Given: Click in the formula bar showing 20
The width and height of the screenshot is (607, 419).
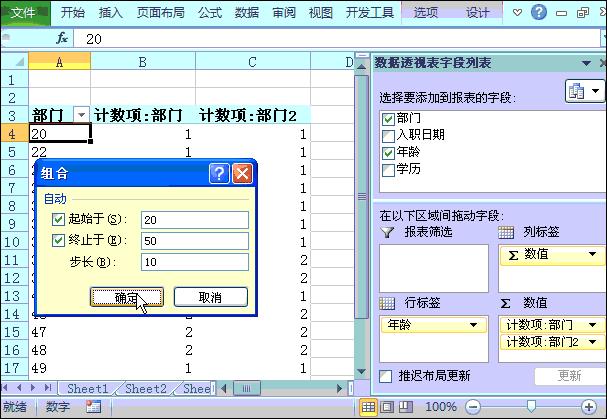Looking at the screenshot, I should [337, 39].
